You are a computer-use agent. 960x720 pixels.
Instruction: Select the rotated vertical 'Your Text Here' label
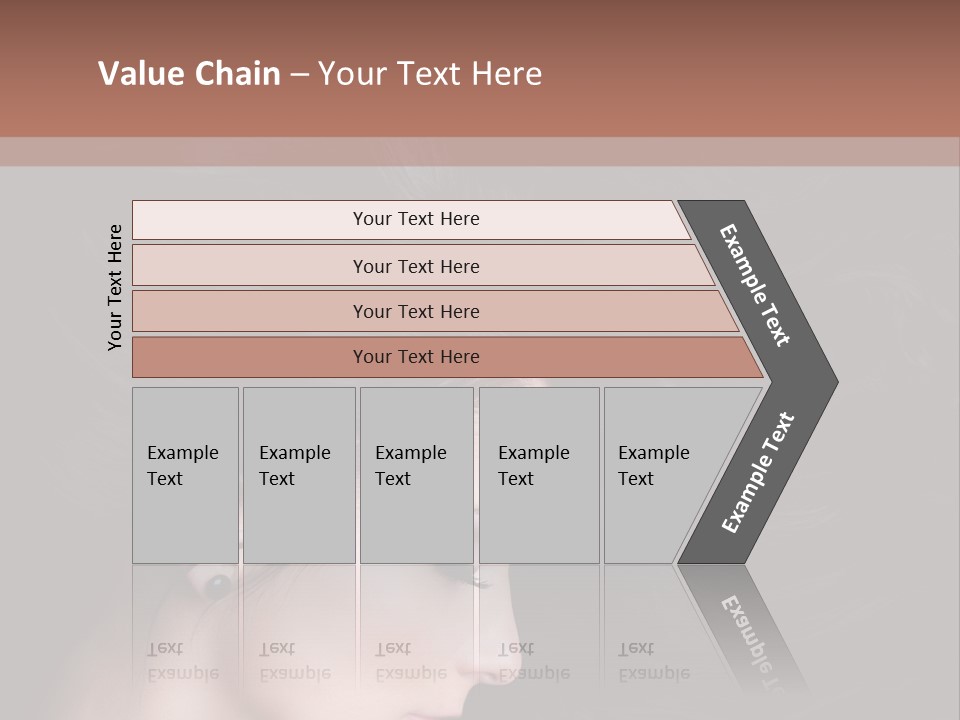click(x=115, y=287)
